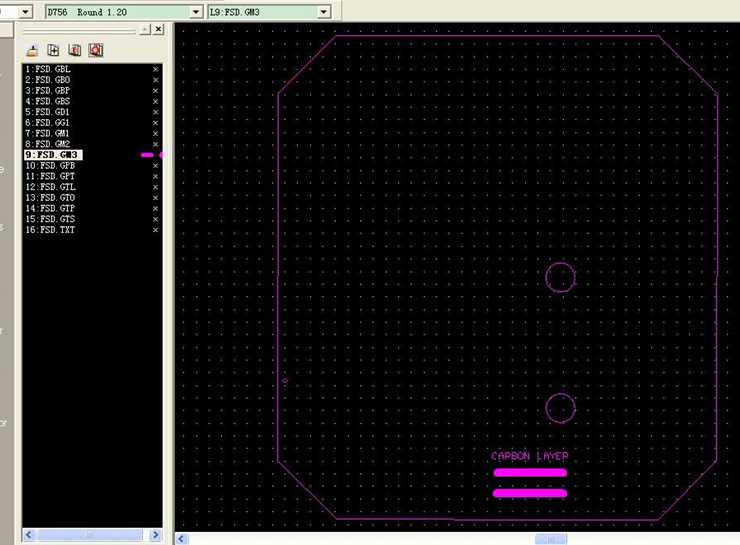
Task: Click the CARBON LAYER text on canvas
Action: pos(530,456)
